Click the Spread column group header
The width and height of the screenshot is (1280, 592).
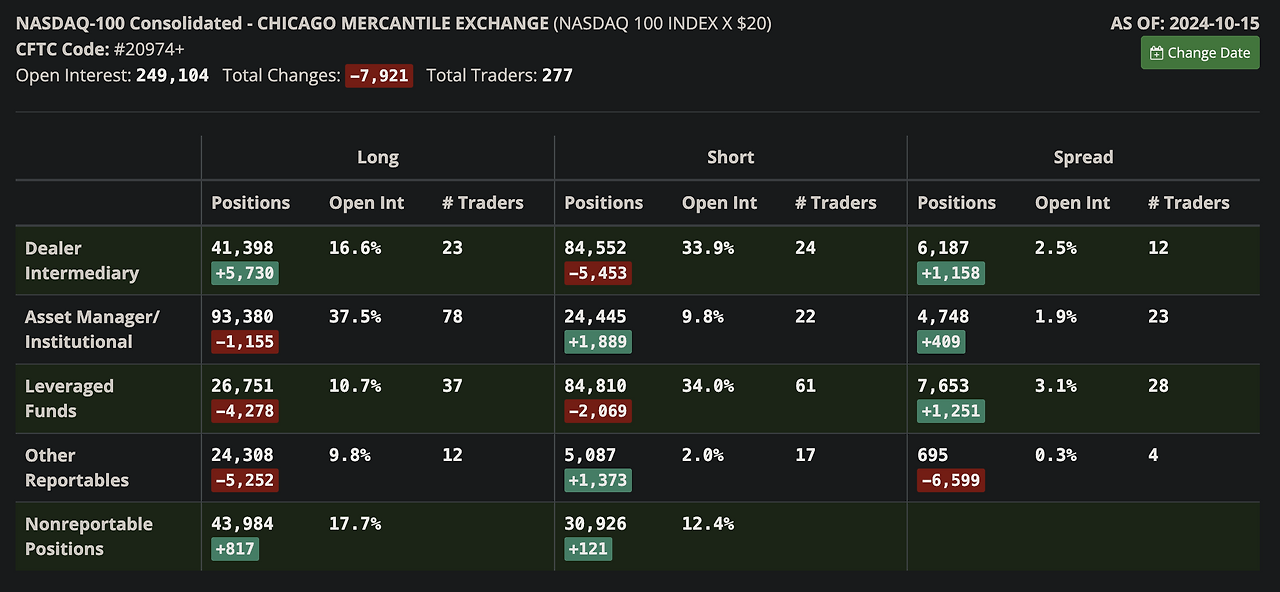[x=1083, y=157]
